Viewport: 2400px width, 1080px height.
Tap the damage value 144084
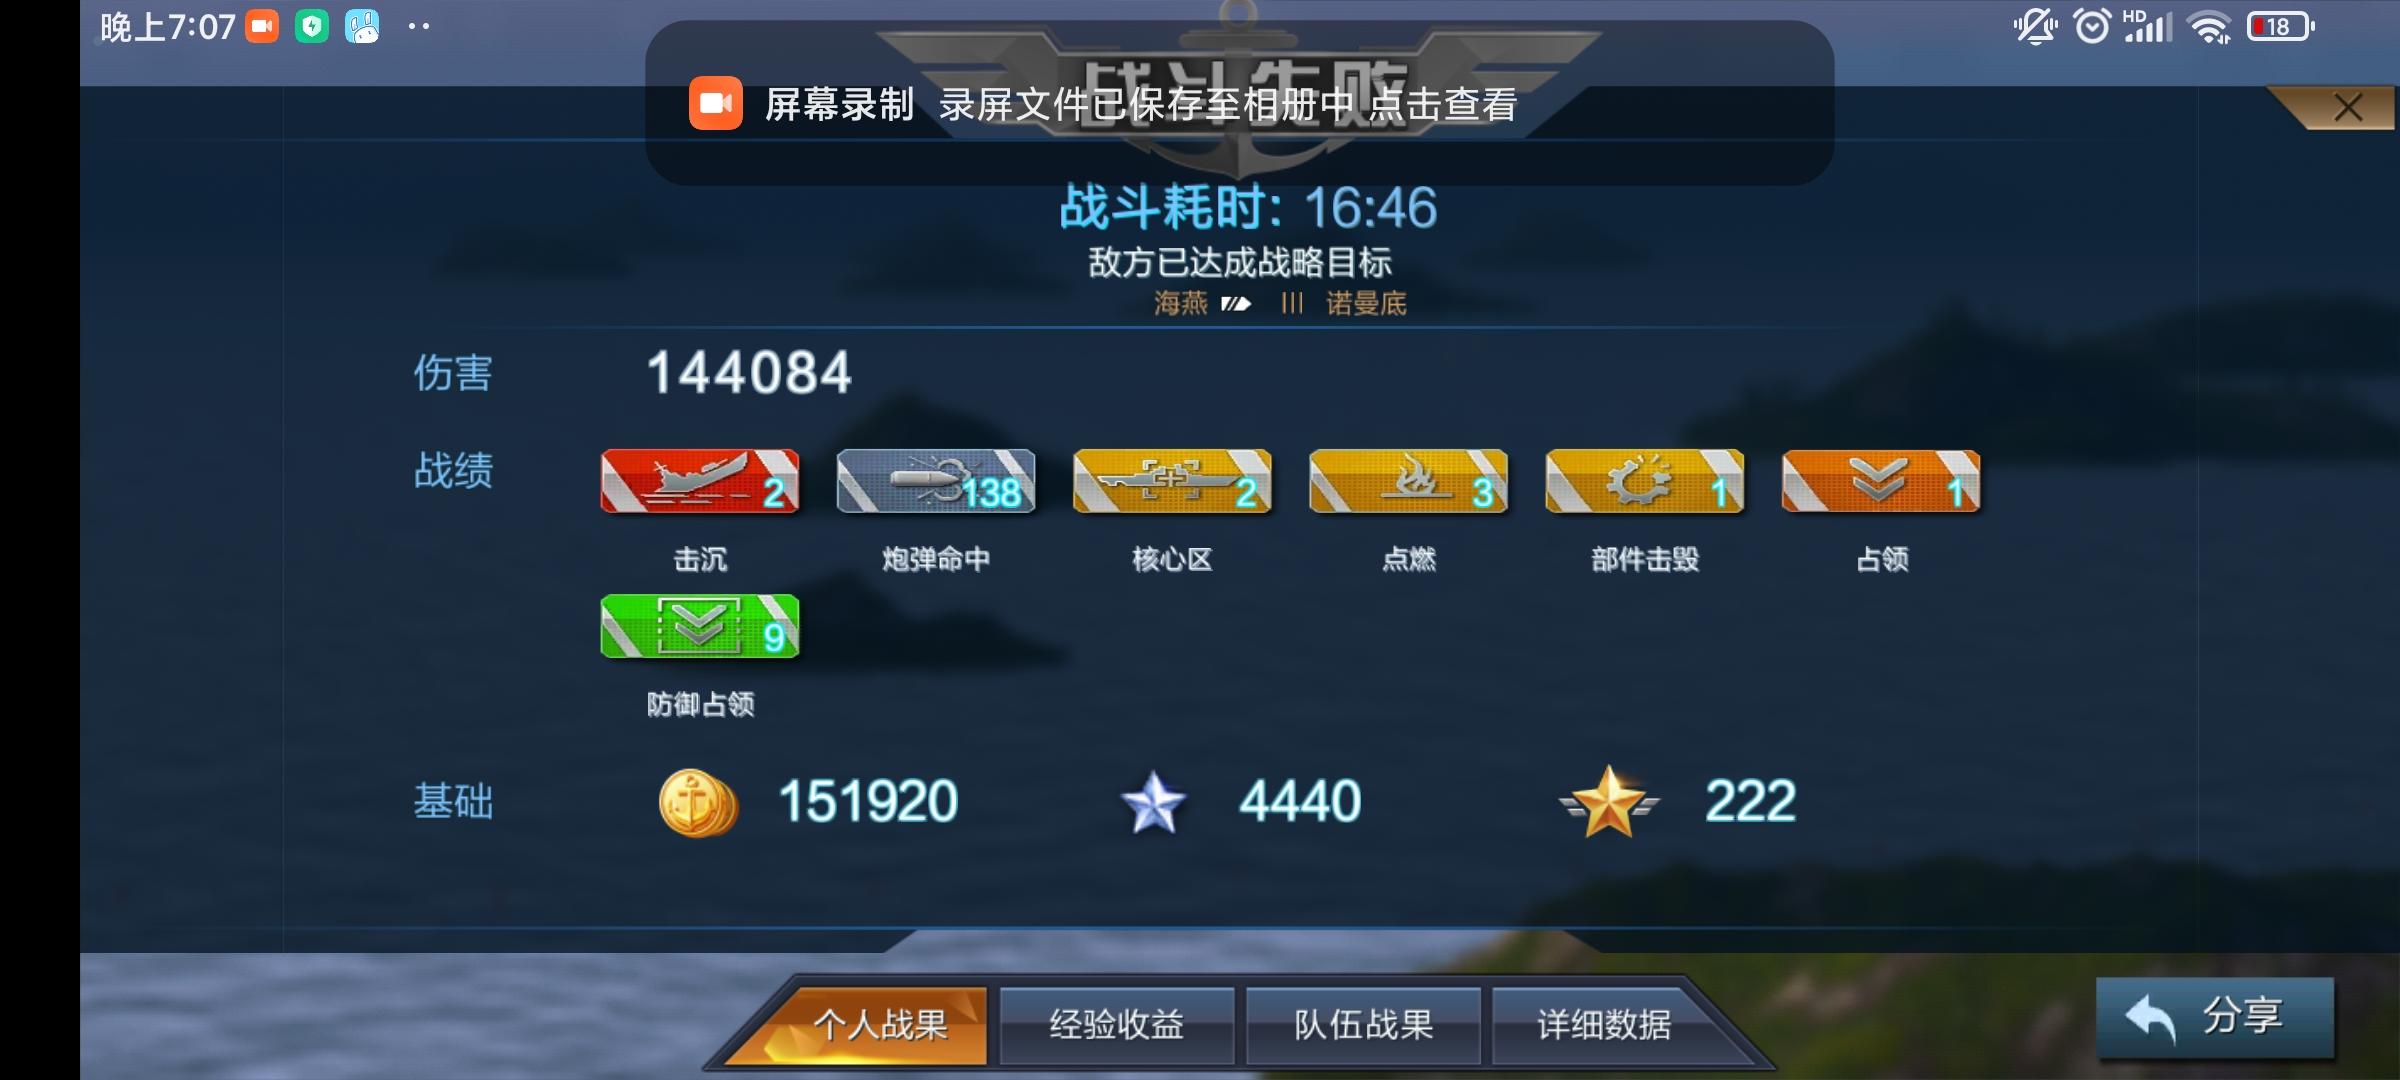[749, 373]
